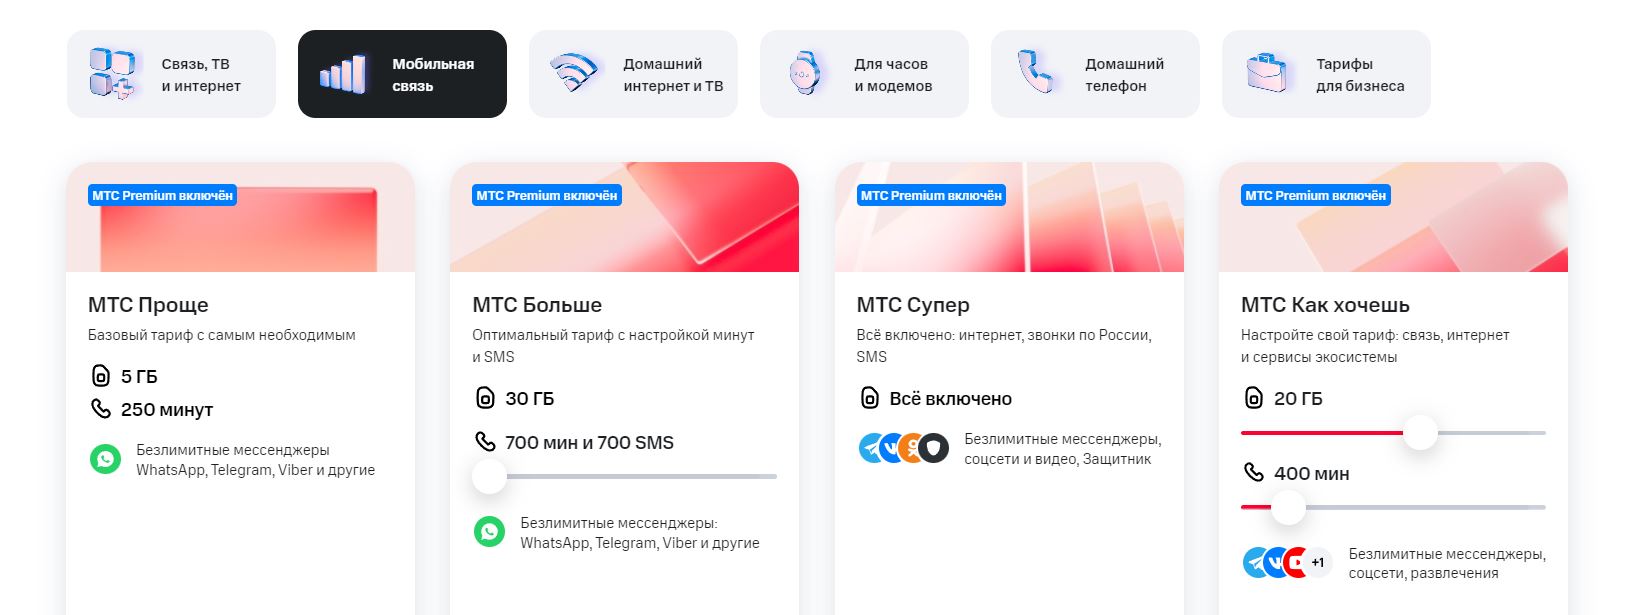This screenshot has width=1631, height=615.
Task: Click the 400 мин slider handle
Action: (1288, 508)
